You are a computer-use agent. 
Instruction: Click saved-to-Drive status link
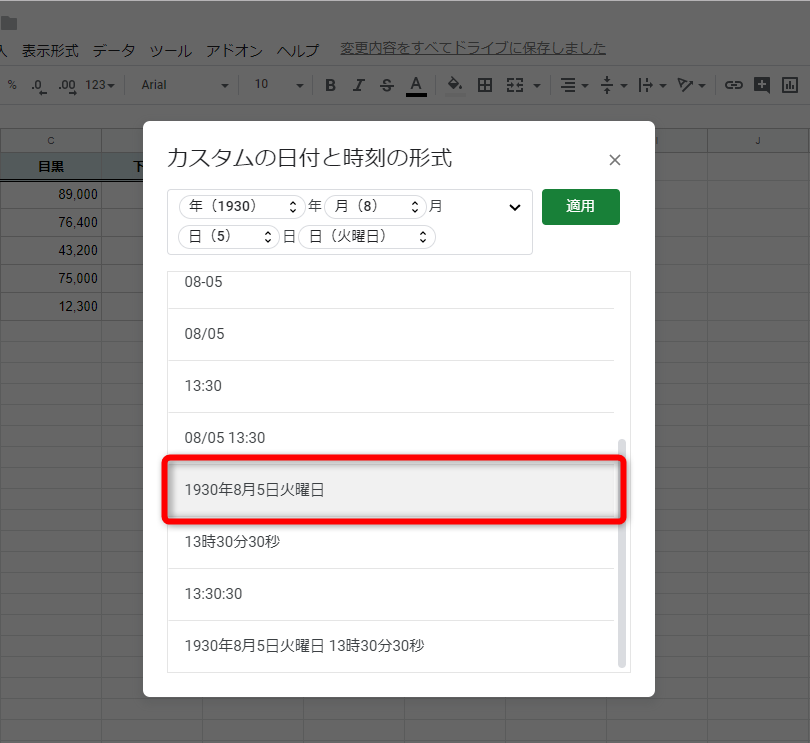click(x=473, y=49)
